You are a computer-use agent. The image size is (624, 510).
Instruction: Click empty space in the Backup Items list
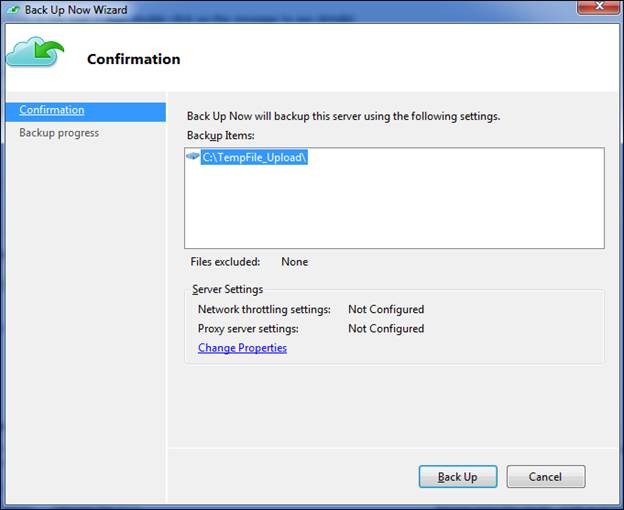point(394,210)
